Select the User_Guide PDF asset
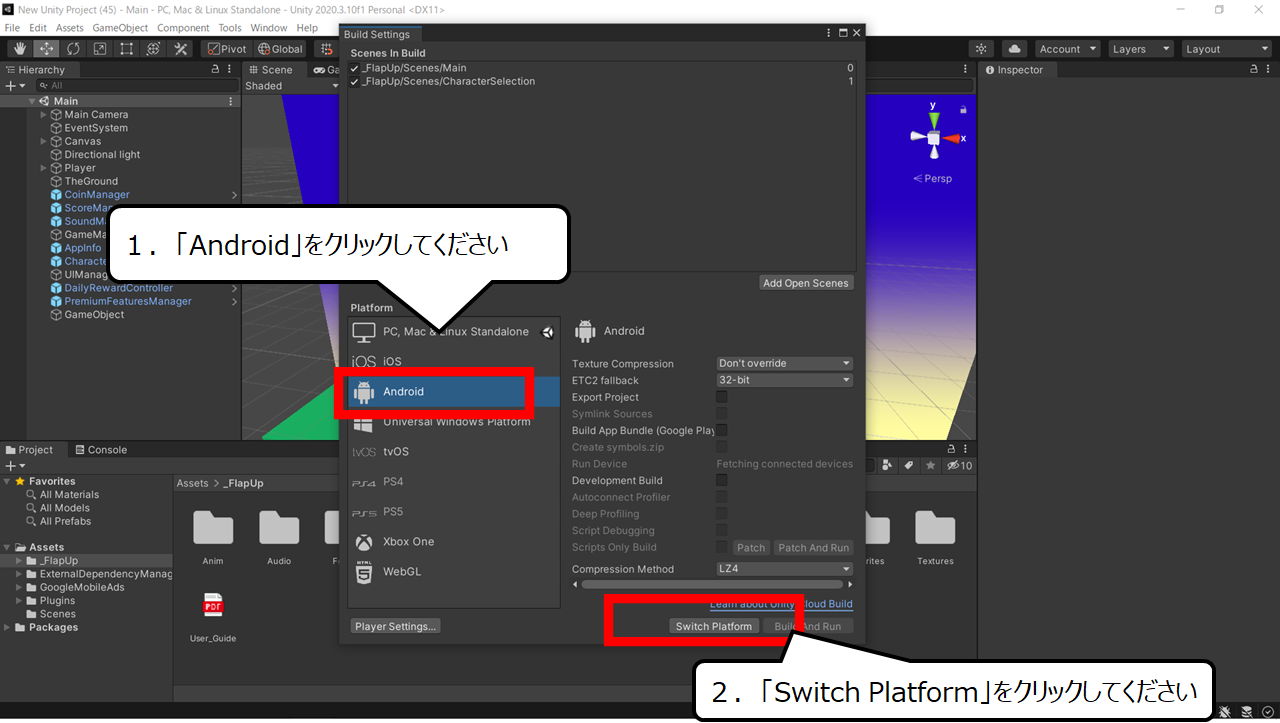The width and height of the screenshot is (1280, 723). coord(213,615)
